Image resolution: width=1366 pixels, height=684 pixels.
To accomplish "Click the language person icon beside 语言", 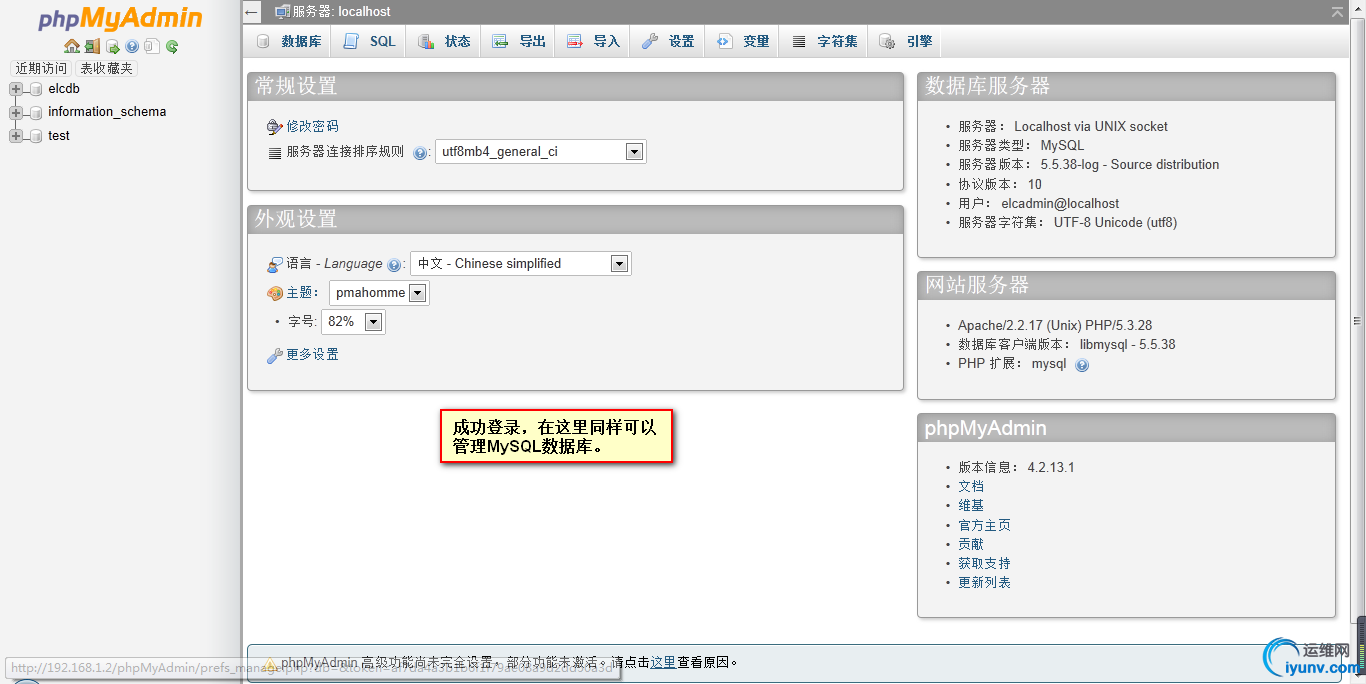I will click(x=275, y=265).
